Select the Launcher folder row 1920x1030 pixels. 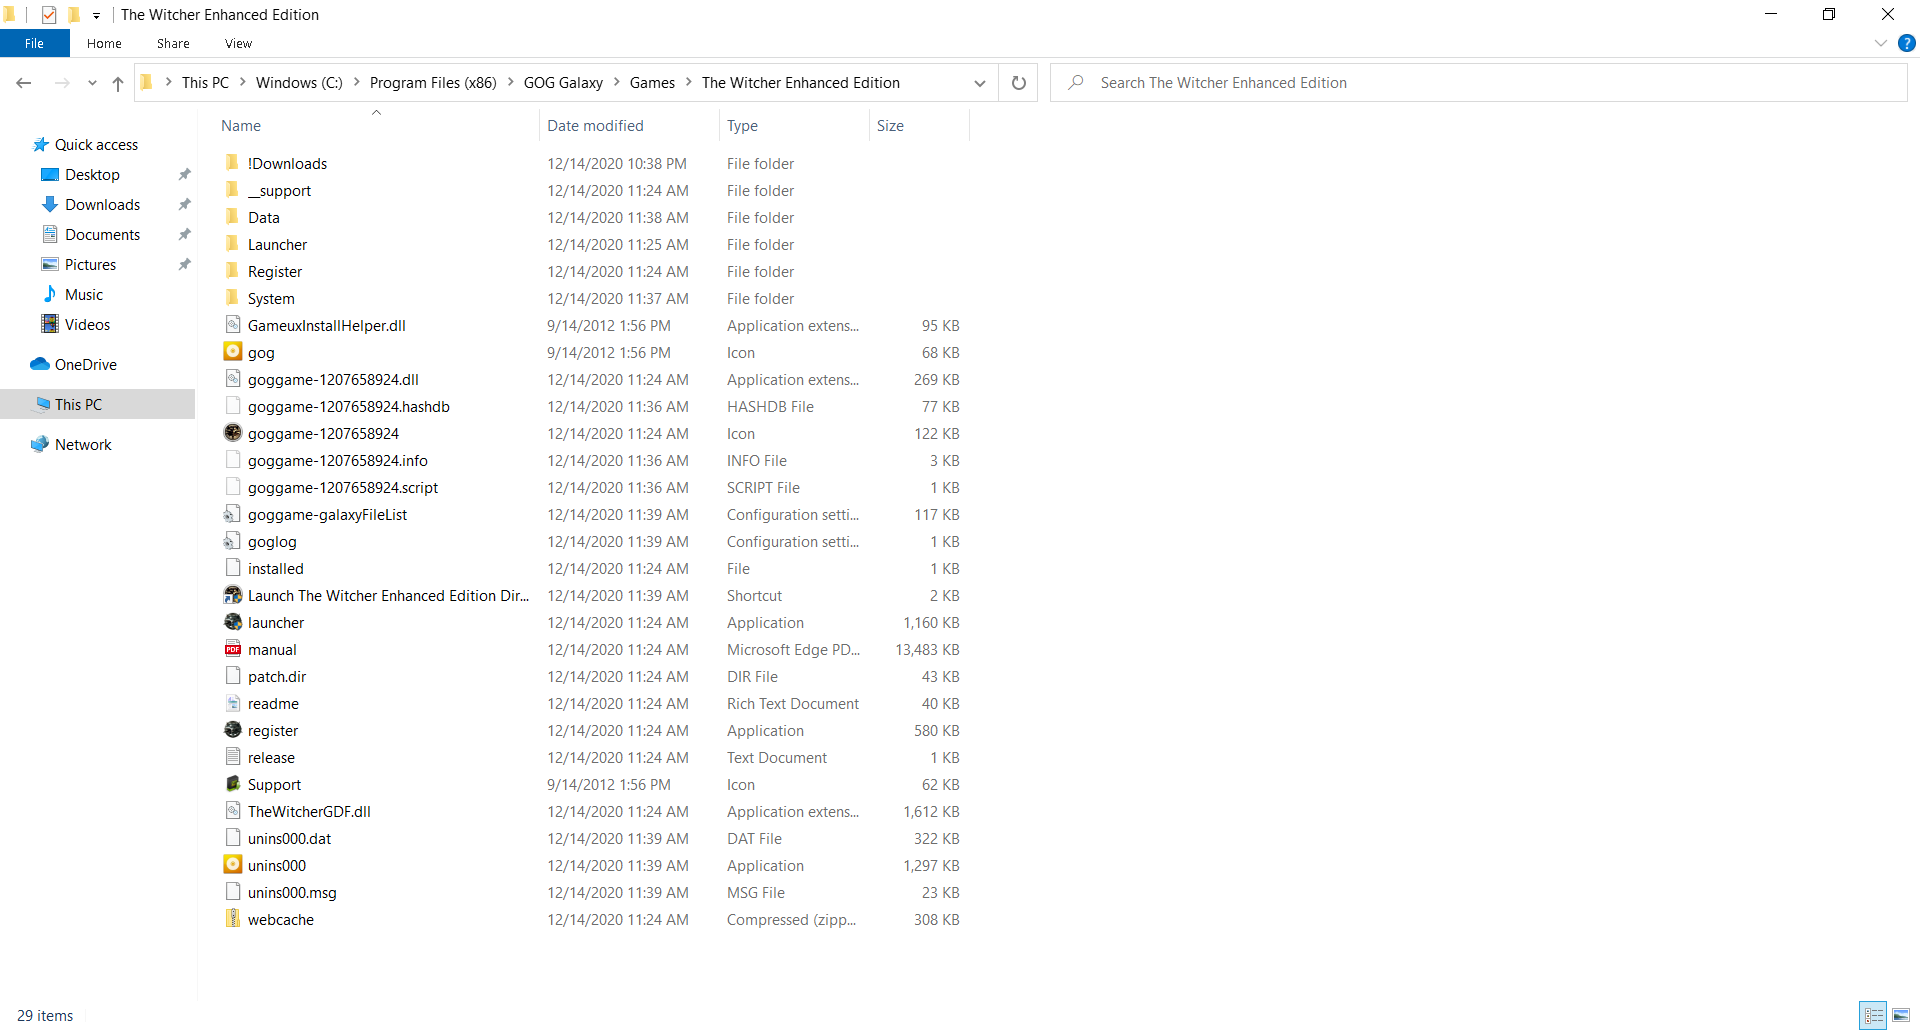coord(592,244)
